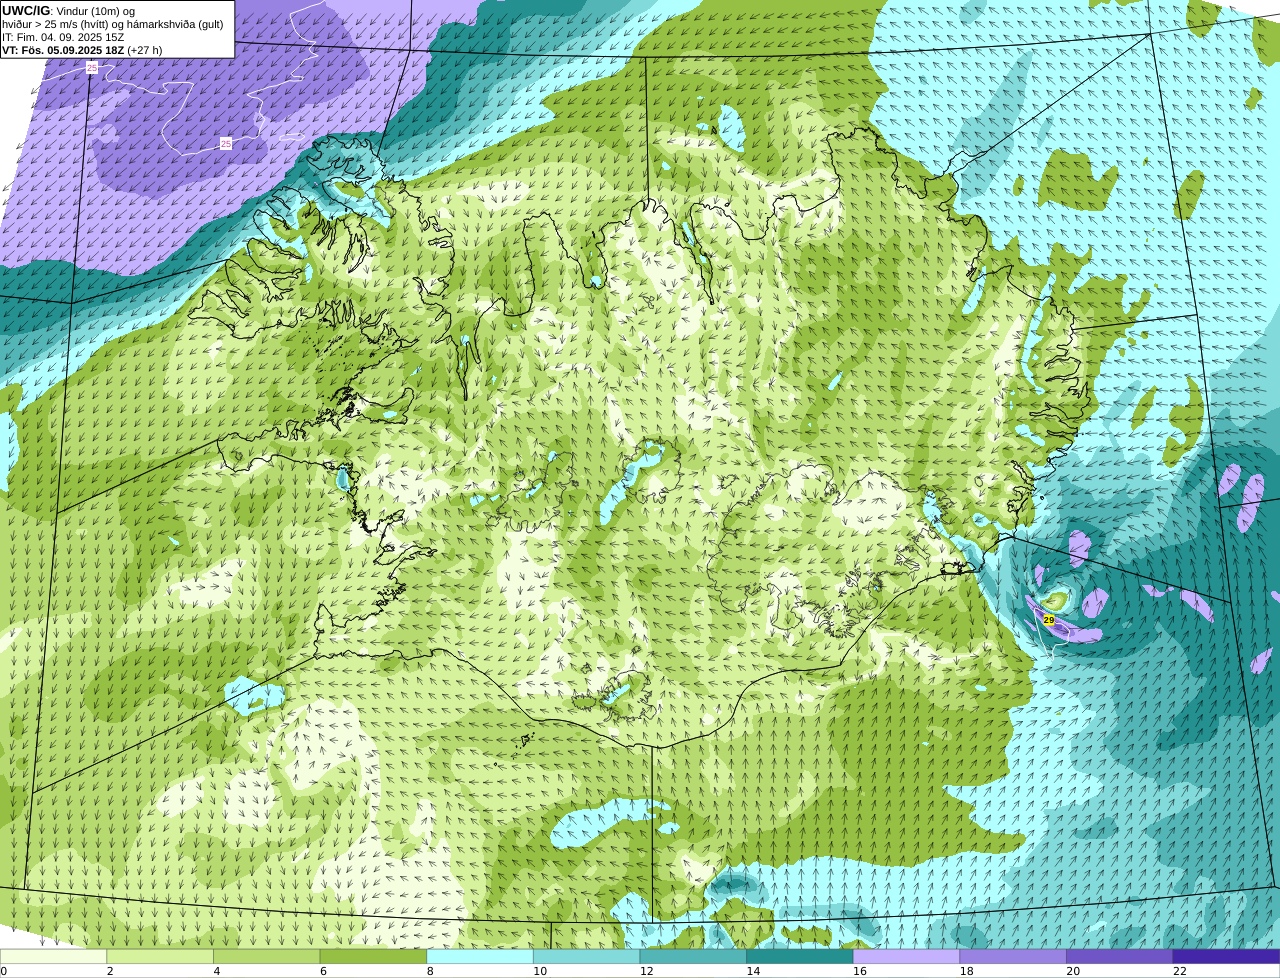Select the above-22 m/s dark purple swatch
This screenshot has height=978, width=1280.
tap(1227, 956)
